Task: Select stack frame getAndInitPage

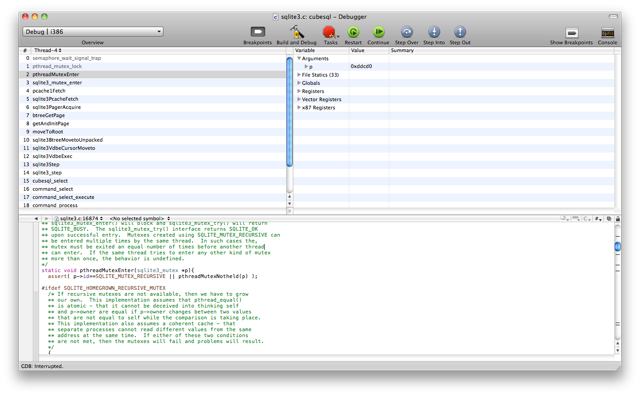Action: pyautogui.click(x=153, y=123)
